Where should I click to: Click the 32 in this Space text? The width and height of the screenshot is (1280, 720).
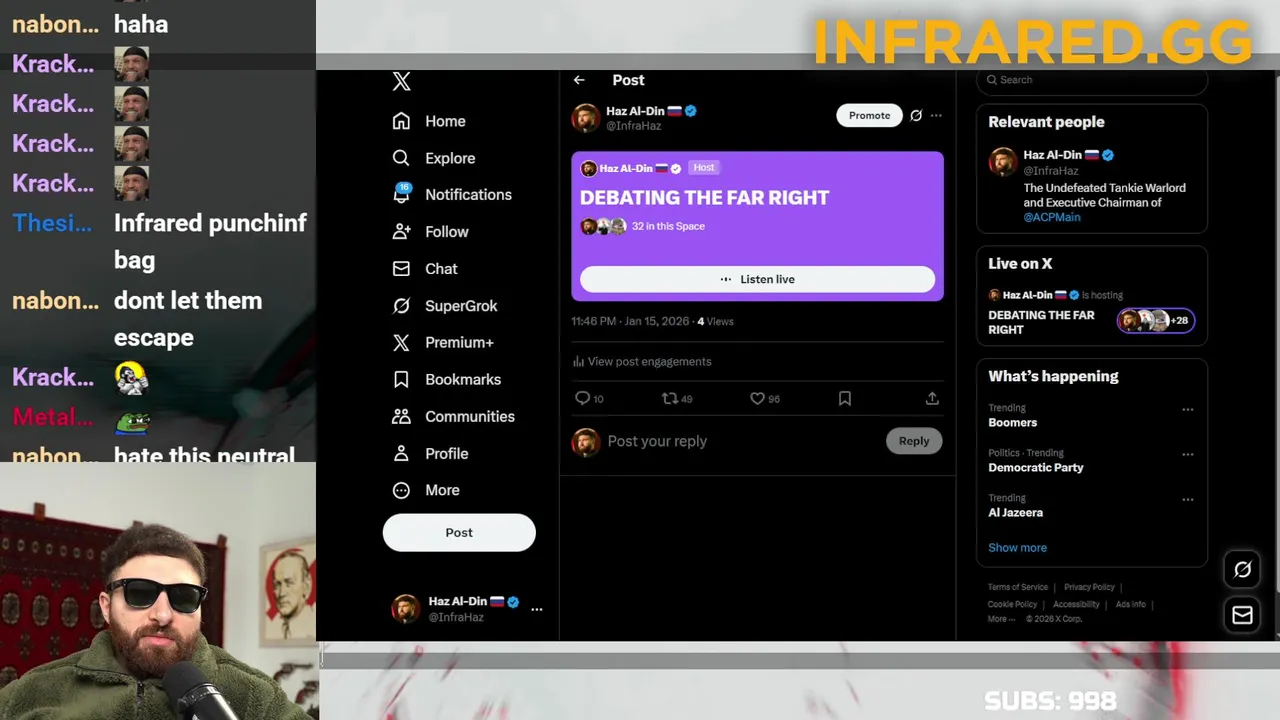668,227
